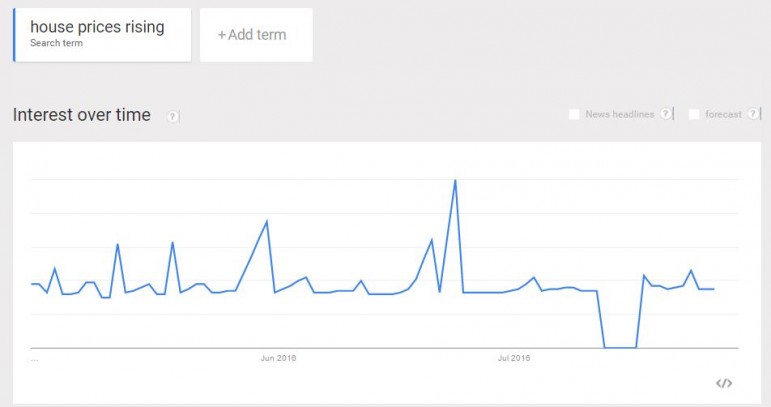Screen dimensions: 771x407
Task: Click the 'forecast' label text
Action: 723,114
